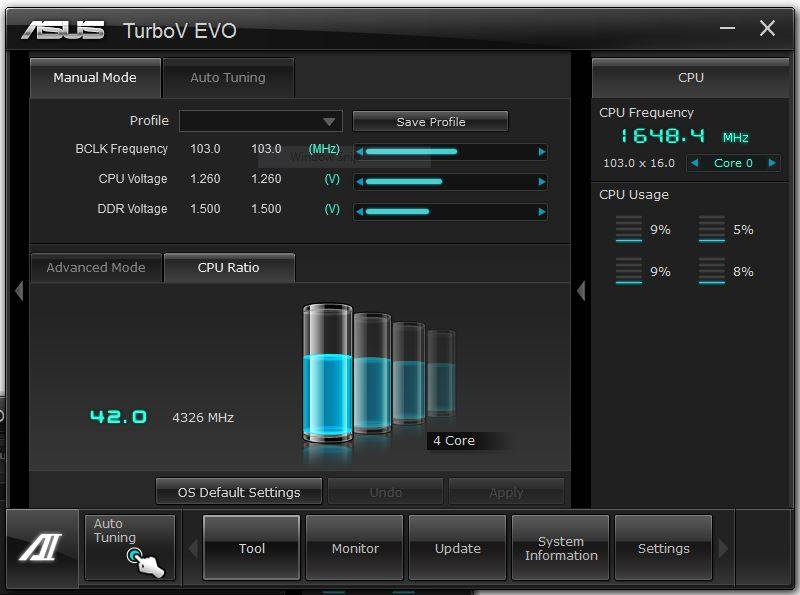This screenshot has height=595, width=800.
Task: Increase CPU Voltage with right arrow
Action: click(542, 182)
